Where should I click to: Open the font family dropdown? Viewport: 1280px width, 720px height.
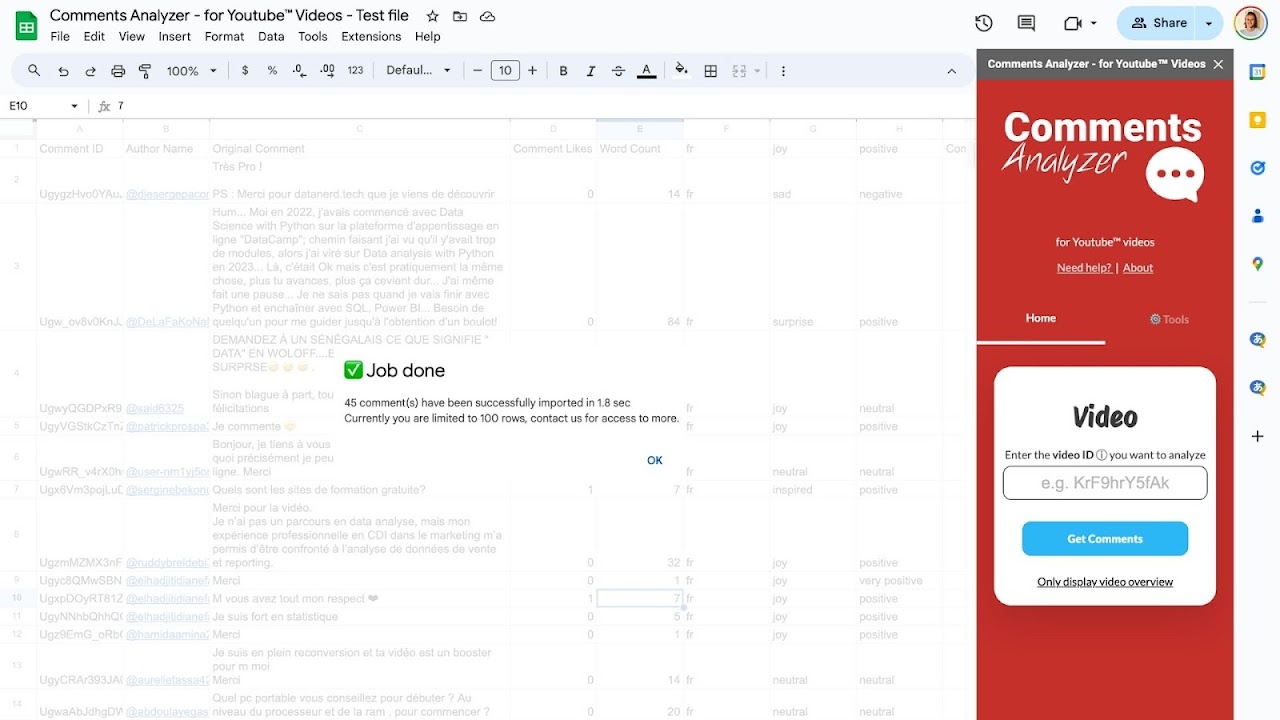(x=418, y=71)
